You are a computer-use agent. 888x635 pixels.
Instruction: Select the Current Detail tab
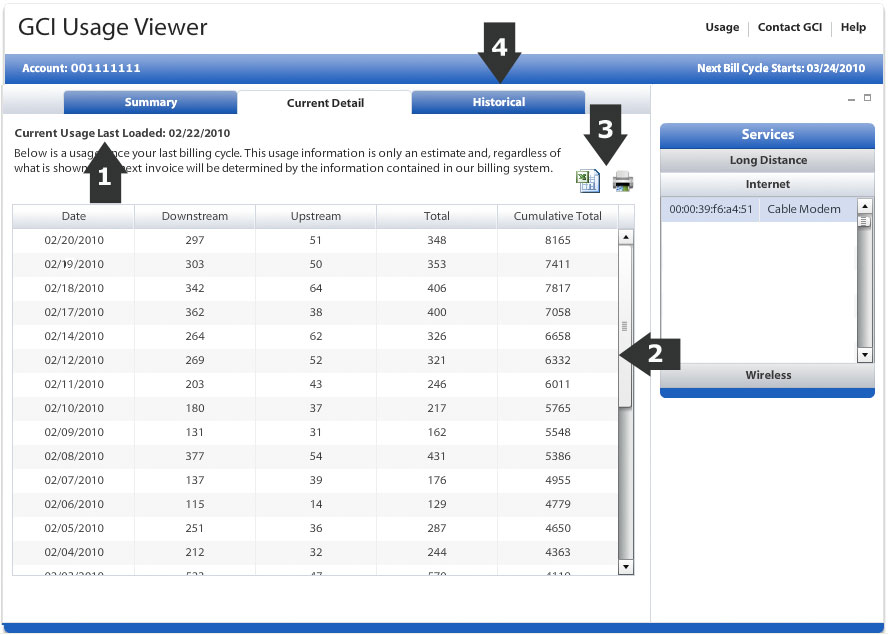(325, 103)
